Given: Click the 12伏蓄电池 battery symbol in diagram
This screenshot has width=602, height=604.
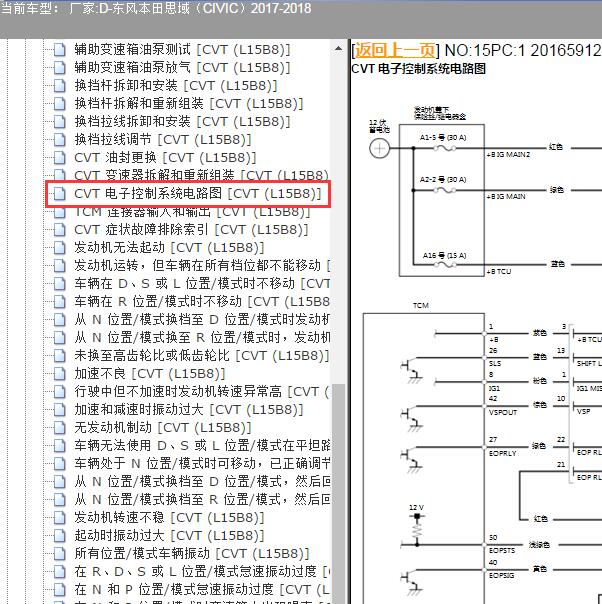Looking at the screenshot, I should pos(380,148).
